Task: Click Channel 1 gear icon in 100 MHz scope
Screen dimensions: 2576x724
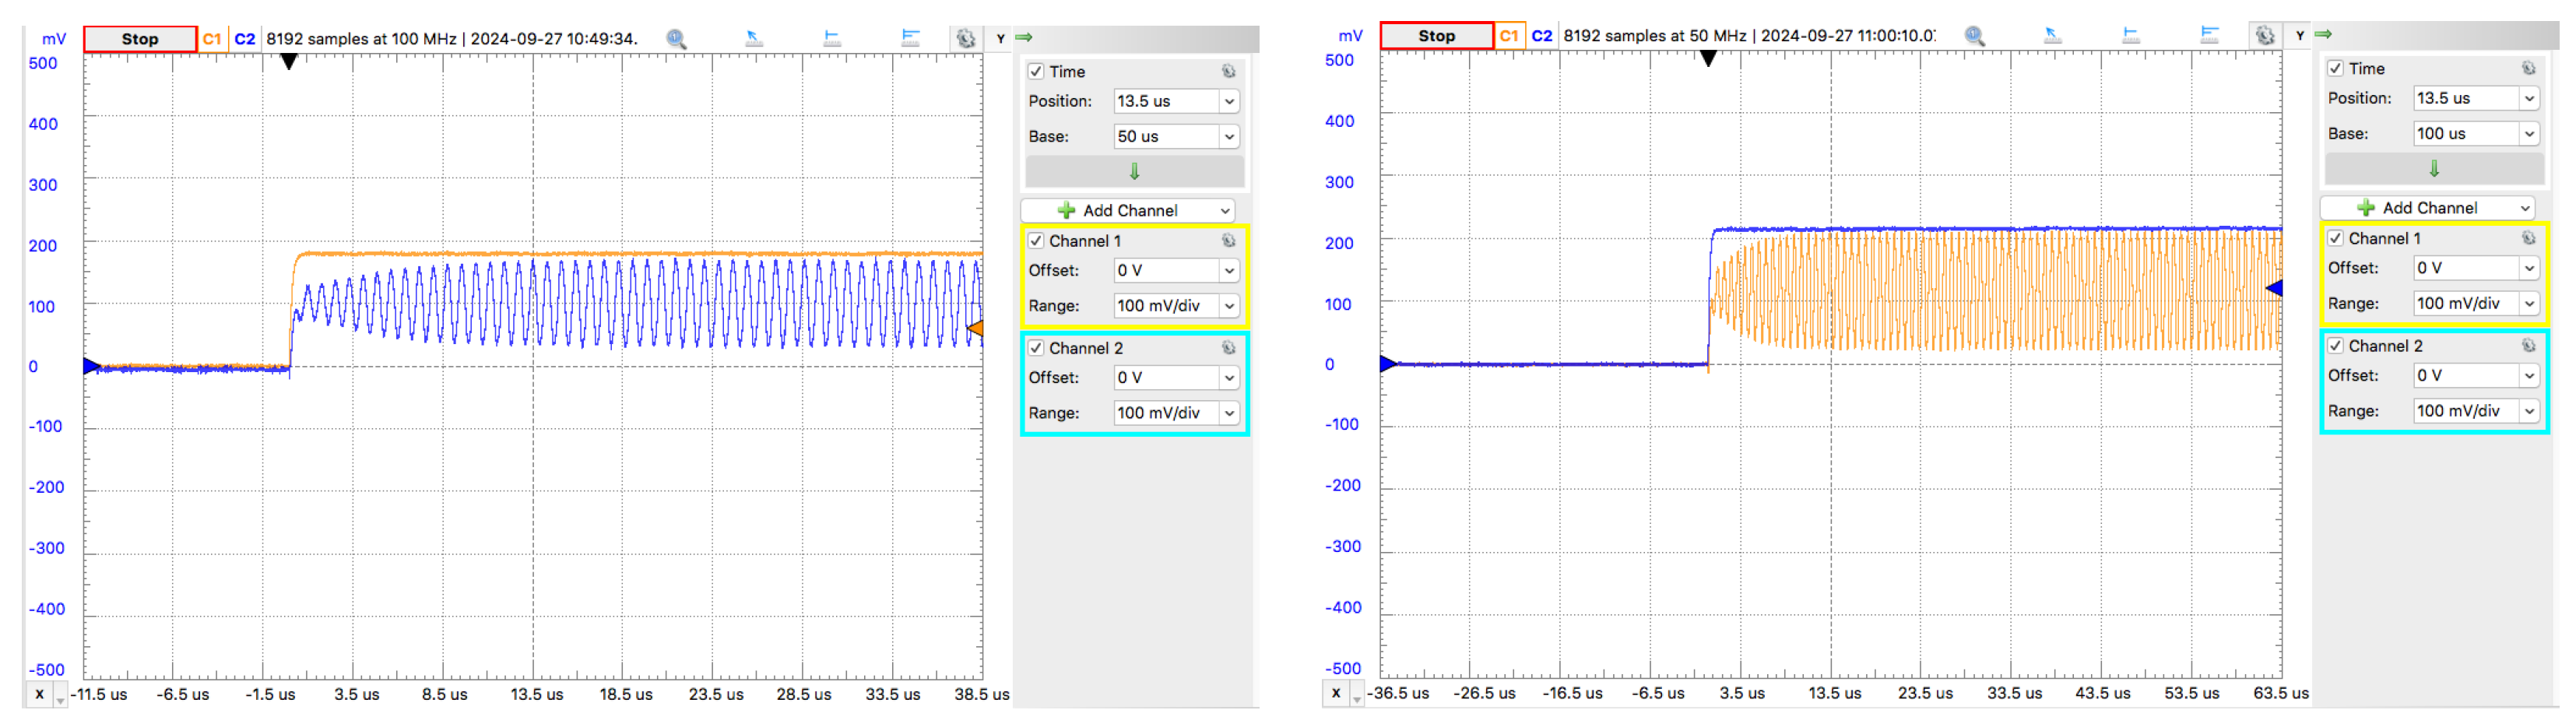Action: (x=1228, y=241)
